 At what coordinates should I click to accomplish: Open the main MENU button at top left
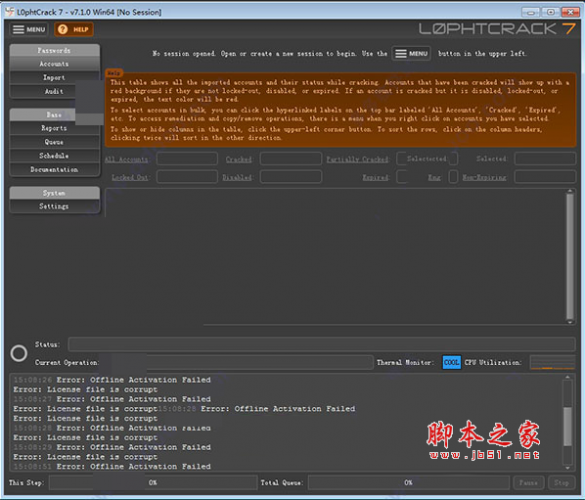click(29, 29)
